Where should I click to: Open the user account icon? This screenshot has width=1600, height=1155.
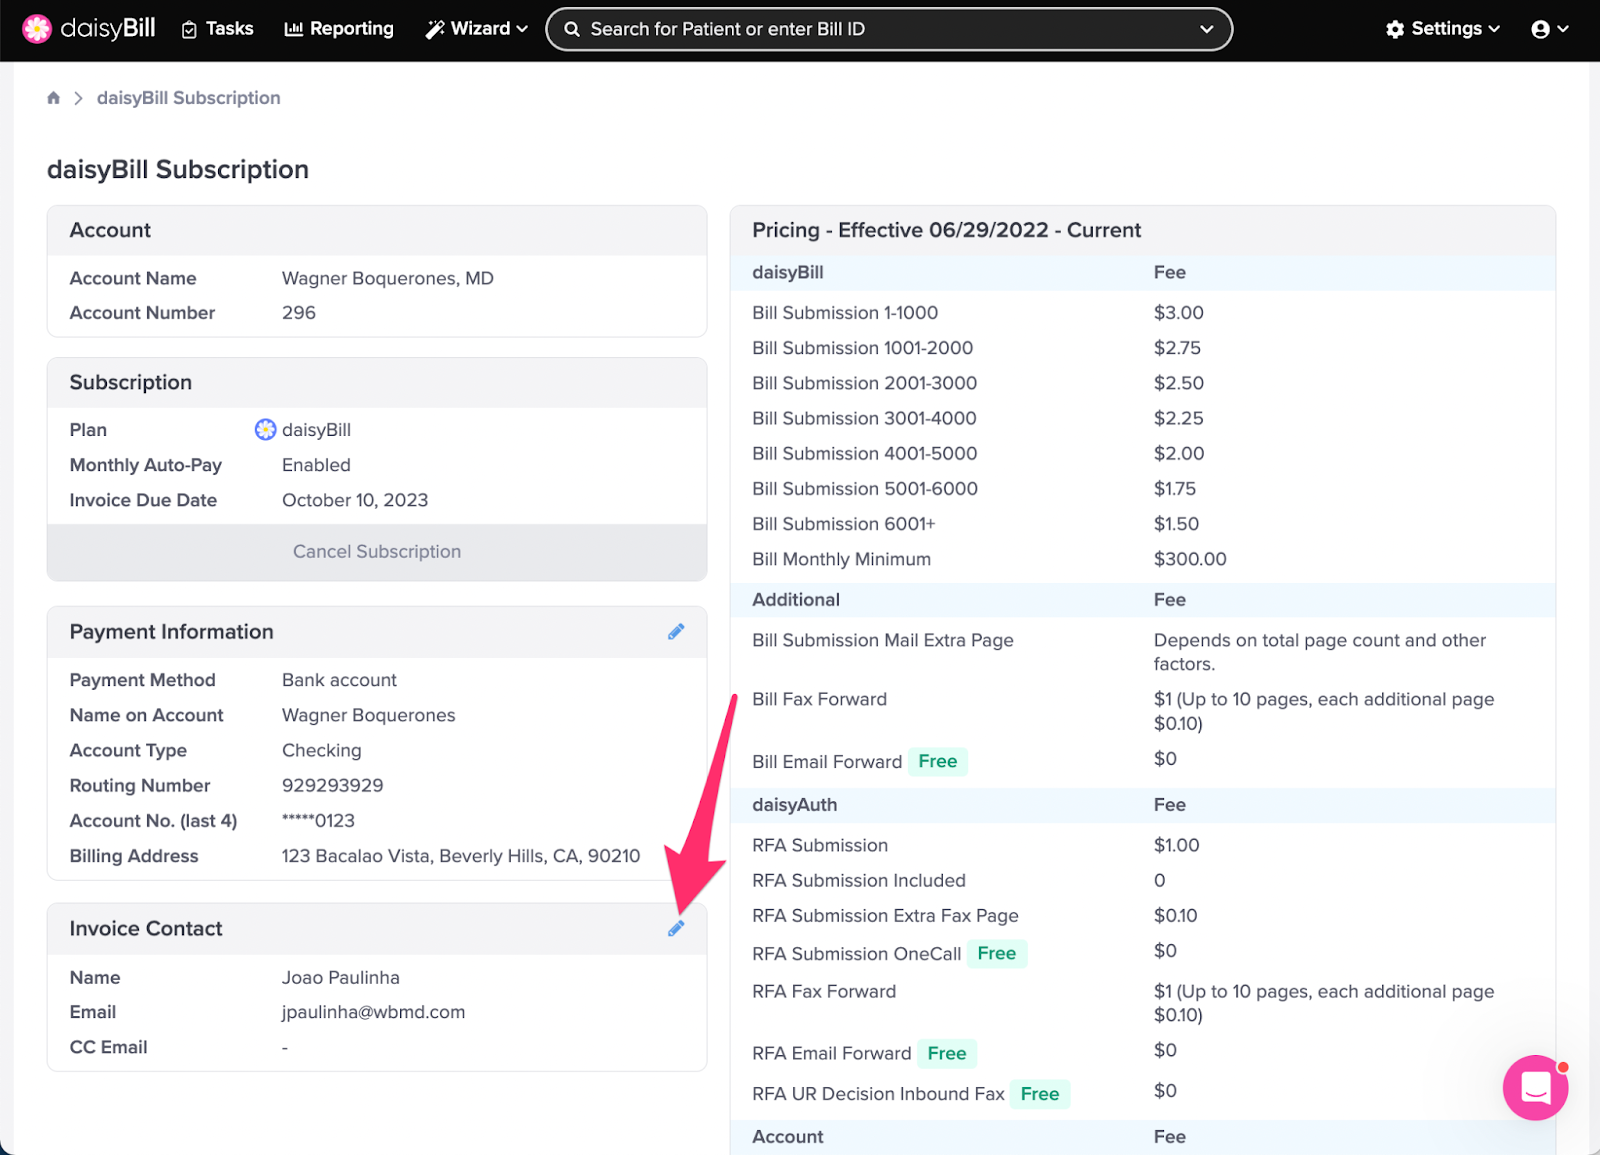point(1543,29)
